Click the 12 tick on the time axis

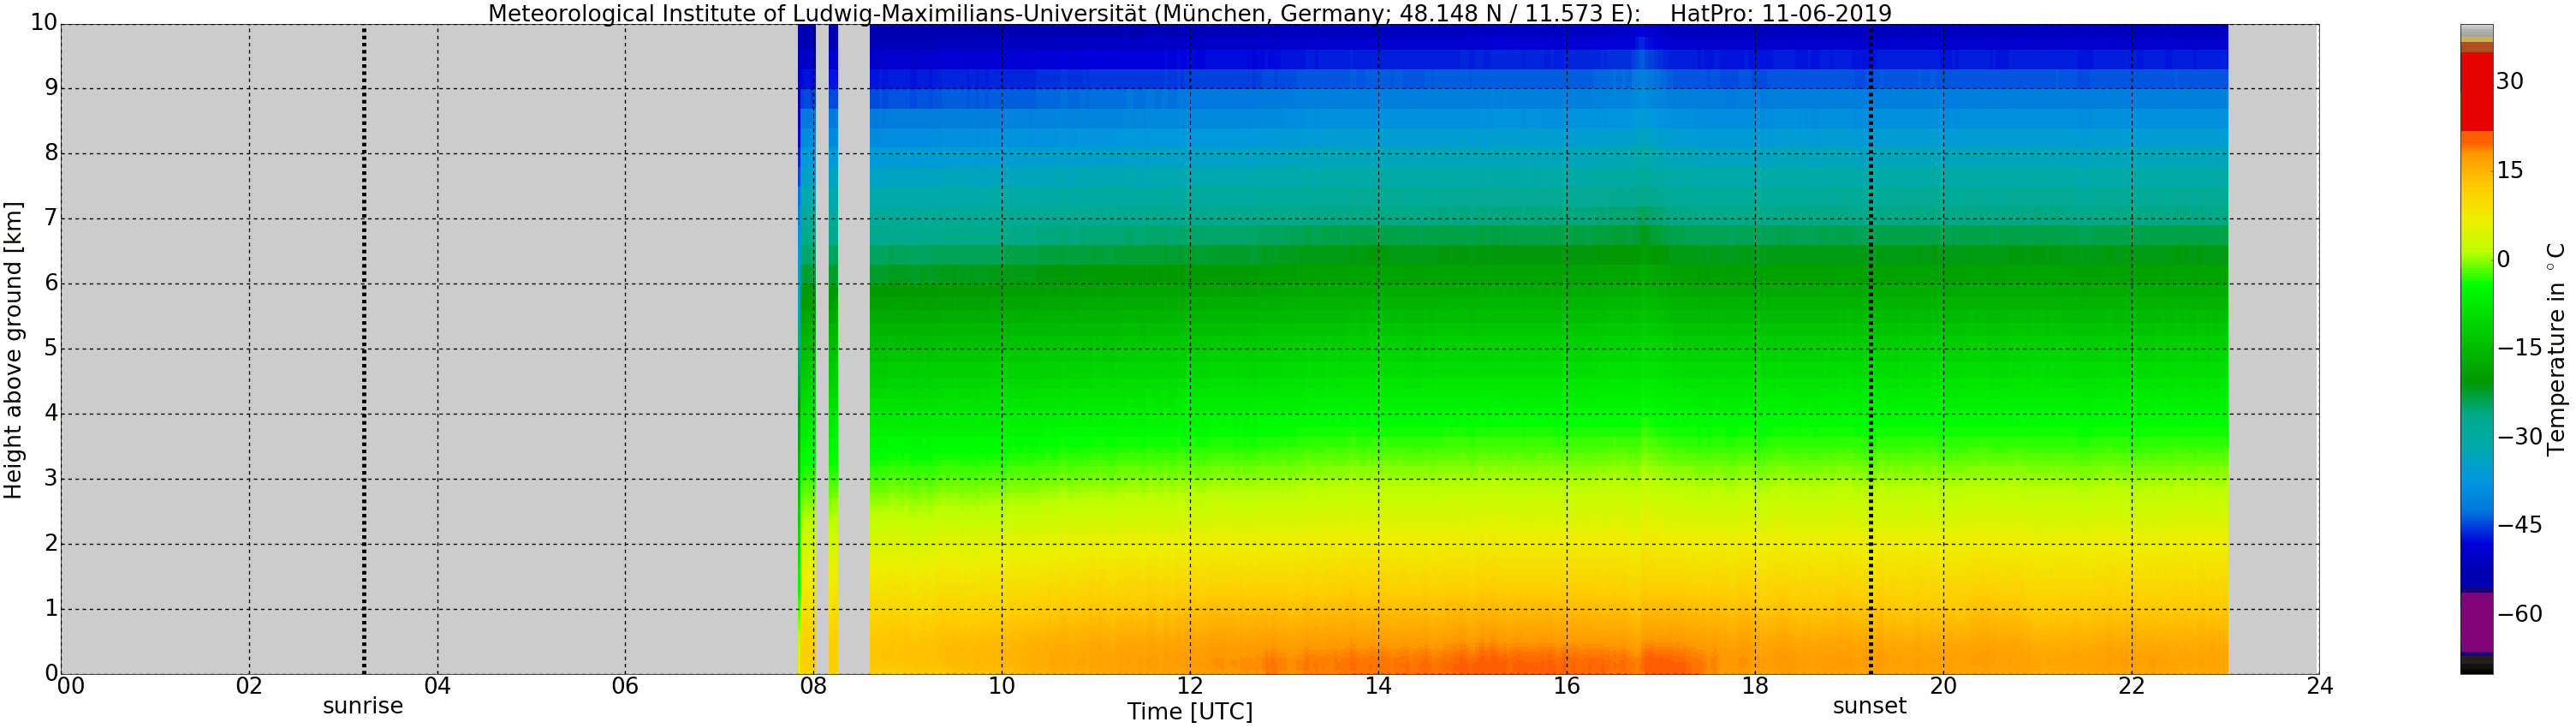coord(1189,686)
